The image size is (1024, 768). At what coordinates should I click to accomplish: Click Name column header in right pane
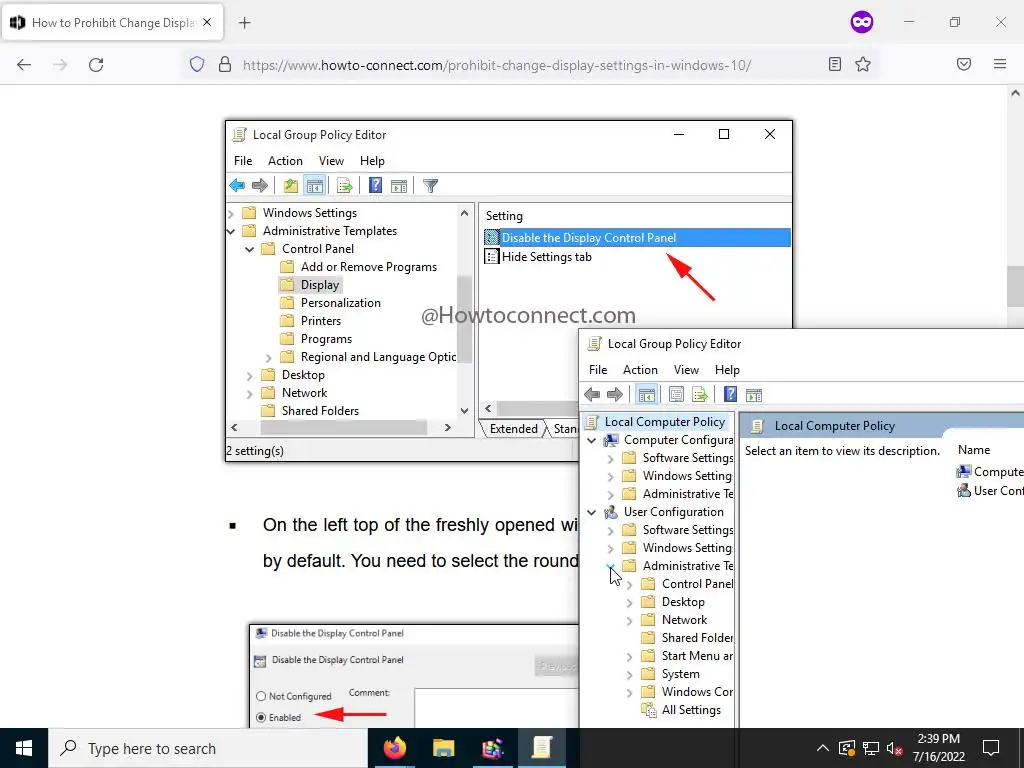click(974, 450)
